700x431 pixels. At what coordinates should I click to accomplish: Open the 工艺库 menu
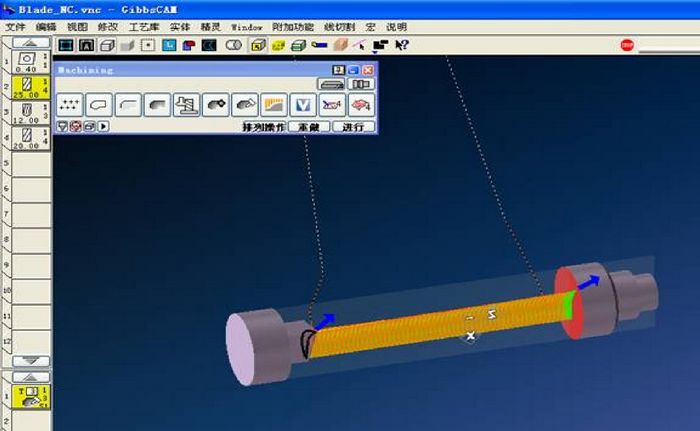coord(144,27)
